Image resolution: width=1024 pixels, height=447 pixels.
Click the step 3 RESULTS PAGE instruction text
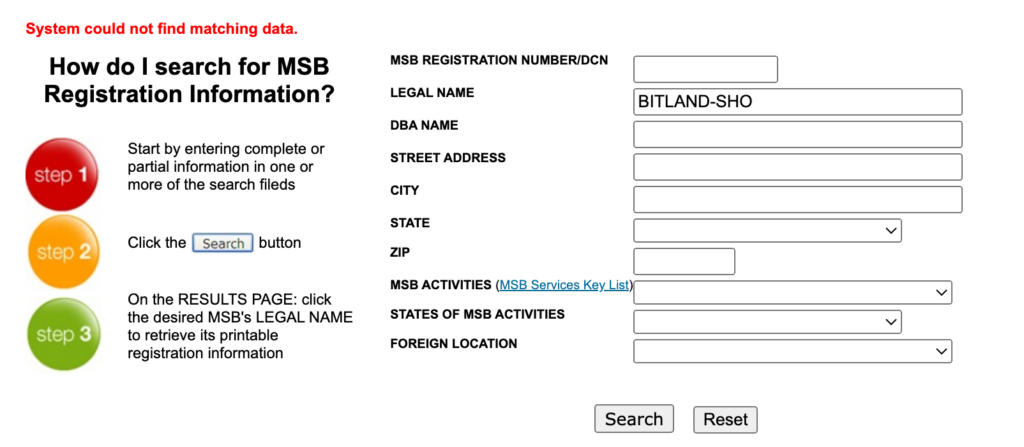(x=240, y=326)
